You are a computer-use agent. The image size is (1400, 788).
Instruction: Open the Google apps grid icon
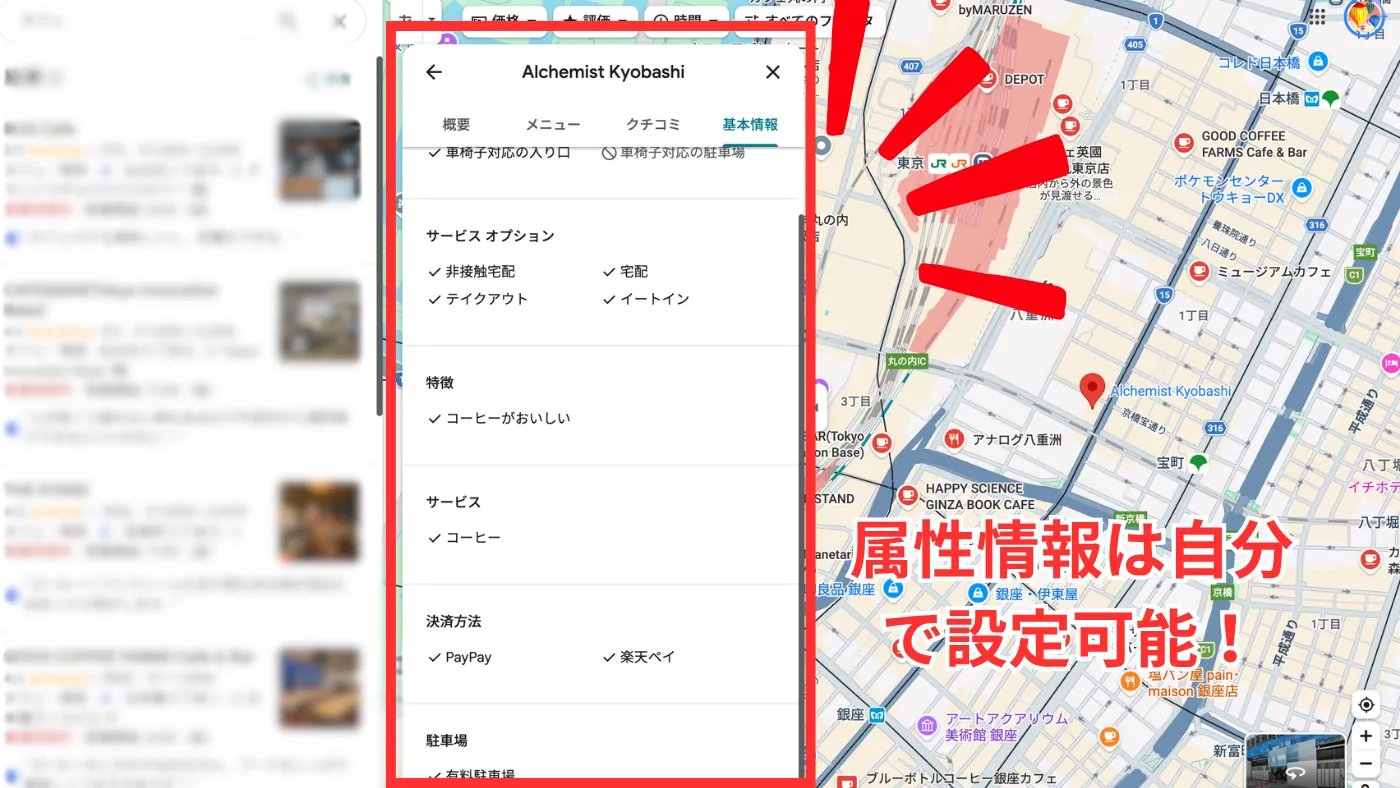click(x=1318, y=17)
